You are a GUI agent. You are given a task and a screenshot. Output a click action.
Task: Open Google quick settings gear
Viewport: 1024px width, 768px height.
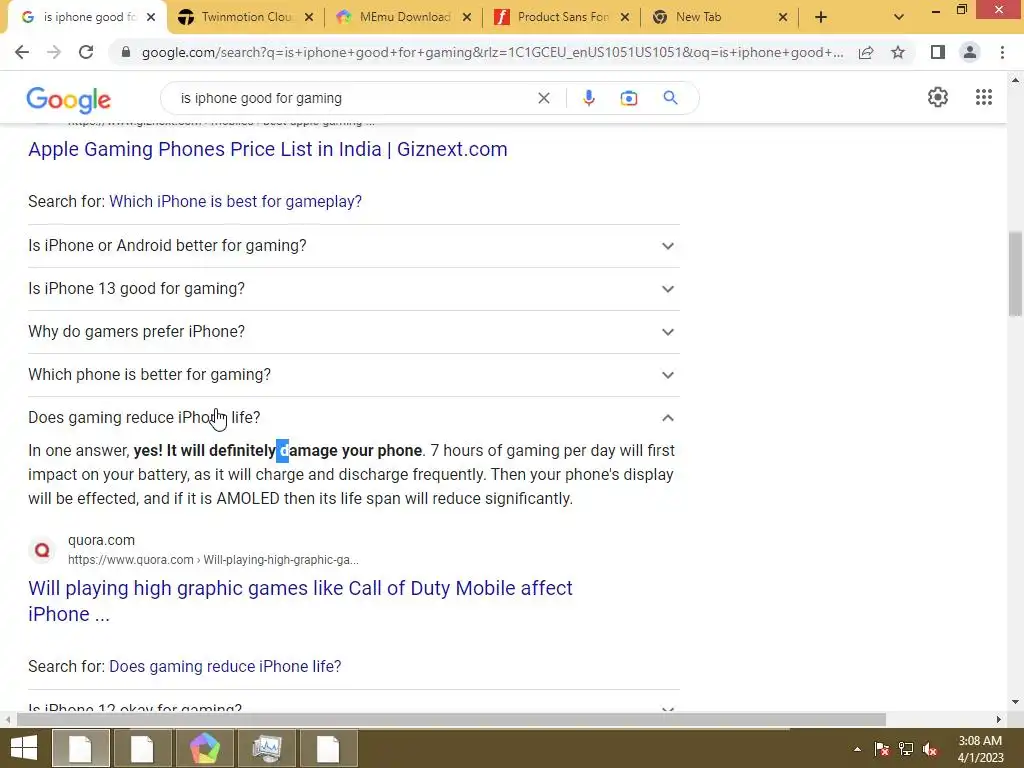coord(938,97)
